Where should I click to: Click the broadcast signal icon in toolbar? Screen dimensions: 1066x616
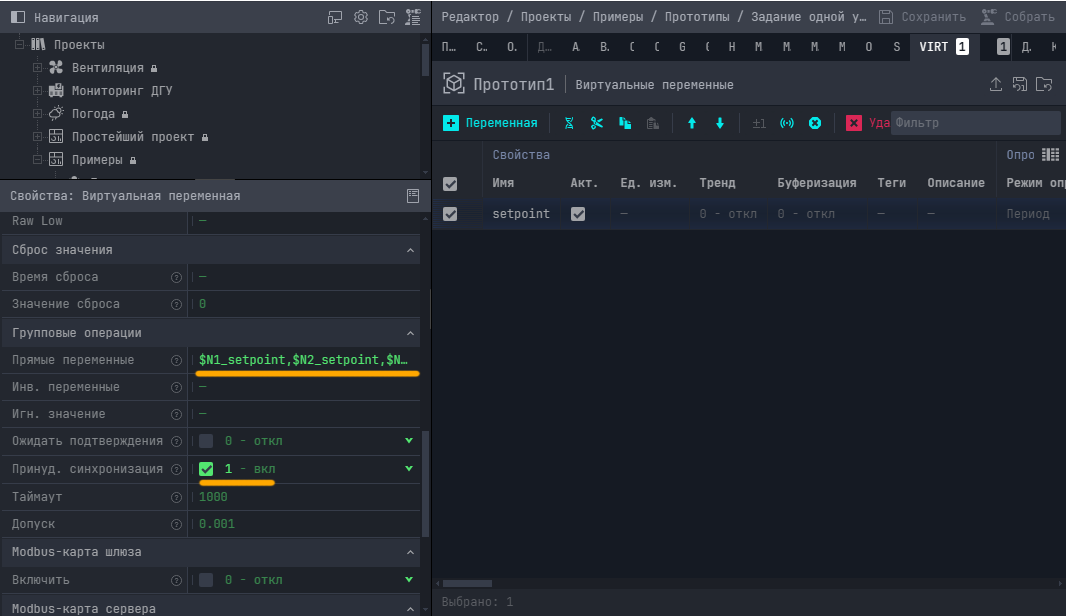click(787, 123)
